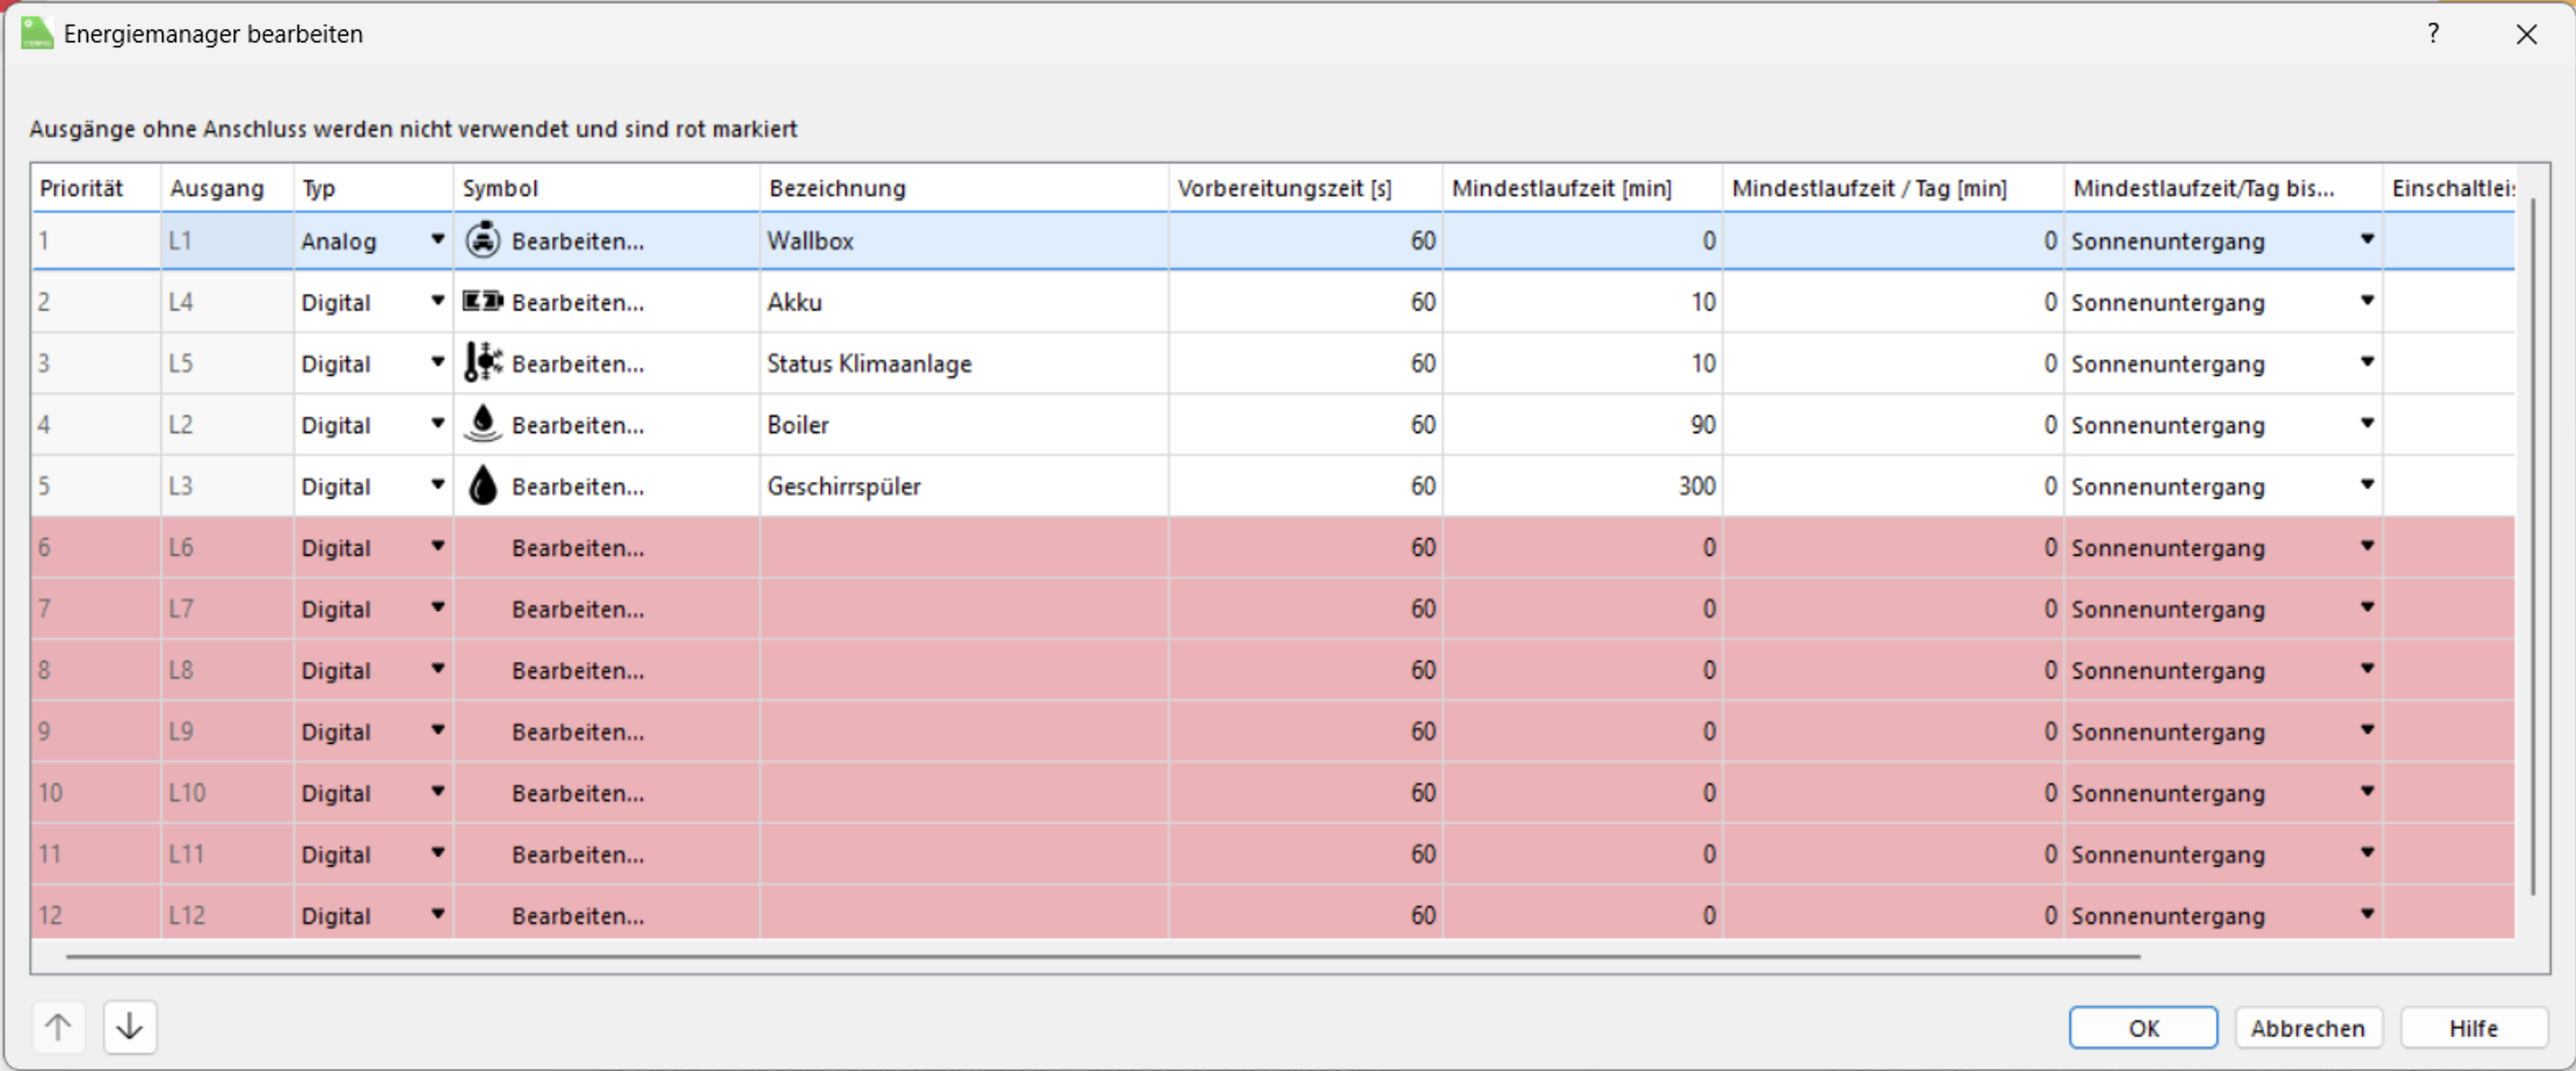Click the question mark help icon in title bar

click(x=2433, y=34)
